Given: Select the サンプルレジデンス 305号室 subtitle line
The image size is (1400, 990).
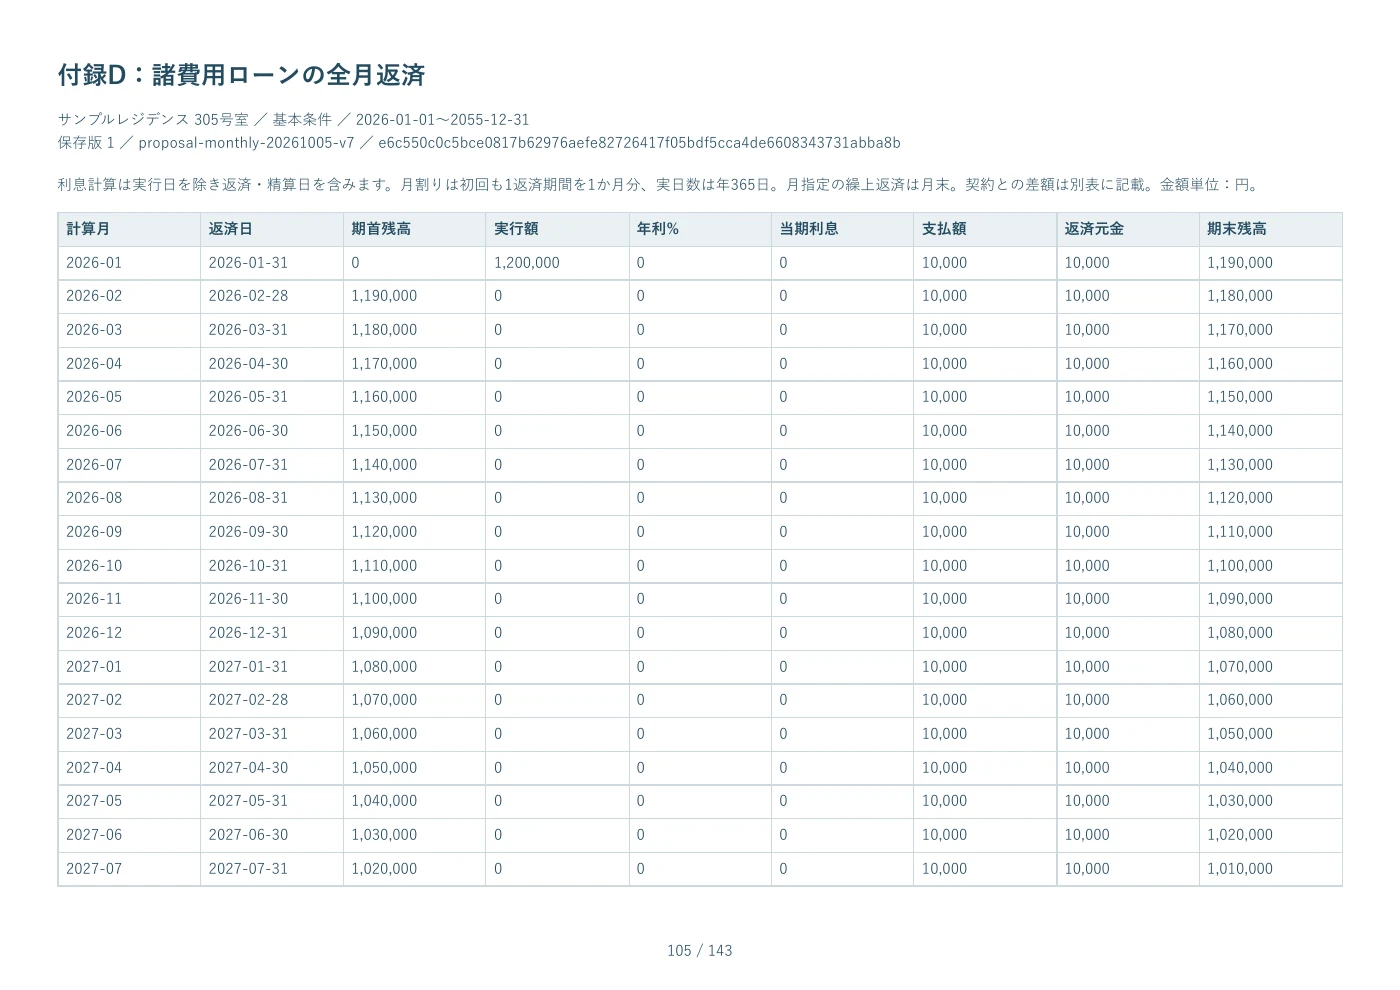Looking at the screenshot, I should pyautogui.click(x=294, y=119).
